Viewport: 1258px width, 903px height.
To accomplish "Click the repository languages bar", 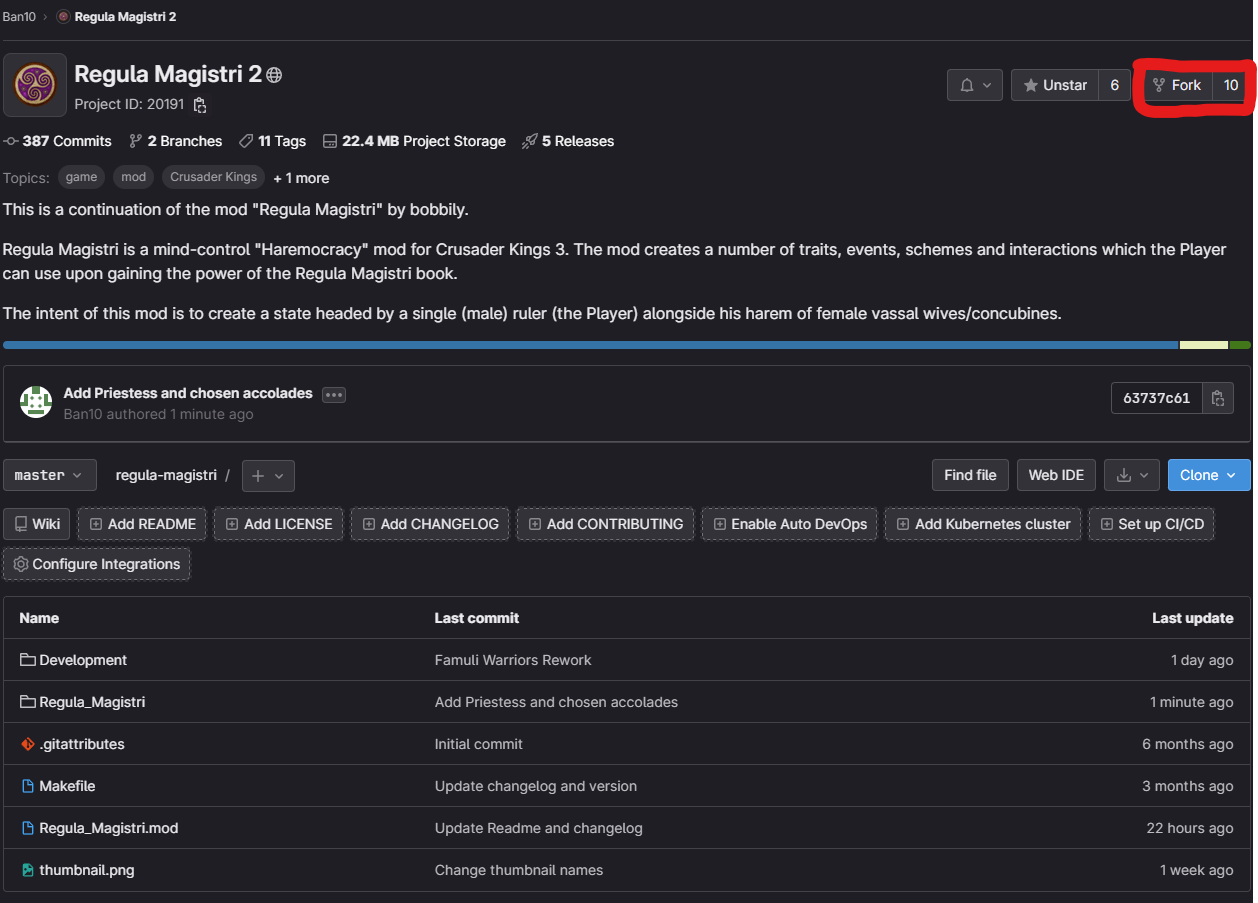I will click(x=627, y=345).
